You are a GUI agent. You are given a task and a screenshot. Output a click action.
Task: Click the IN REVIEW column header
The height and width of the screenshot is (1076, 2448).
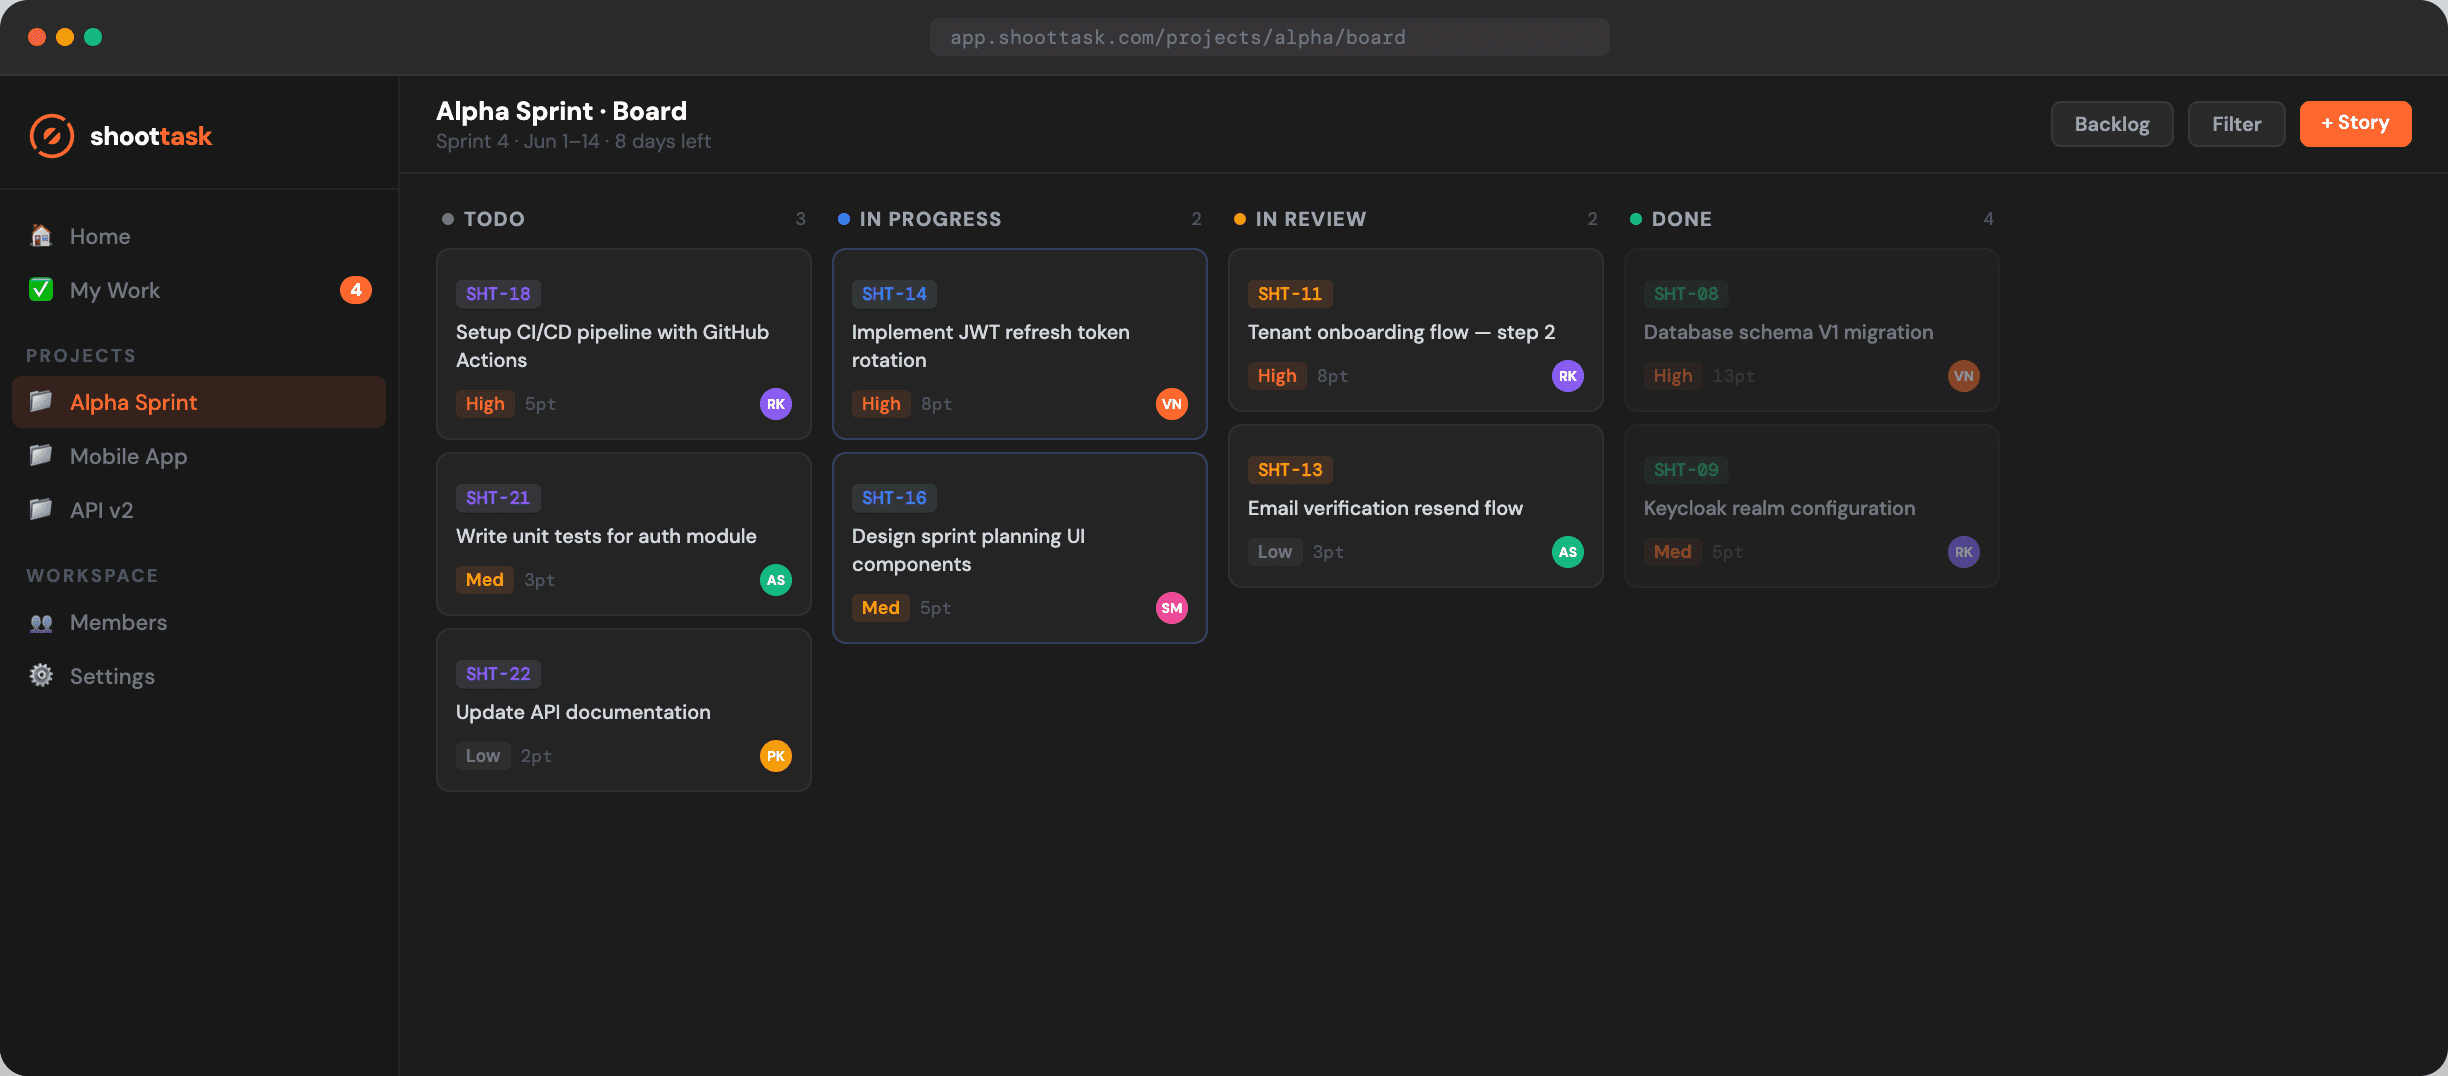(1310, 219)
